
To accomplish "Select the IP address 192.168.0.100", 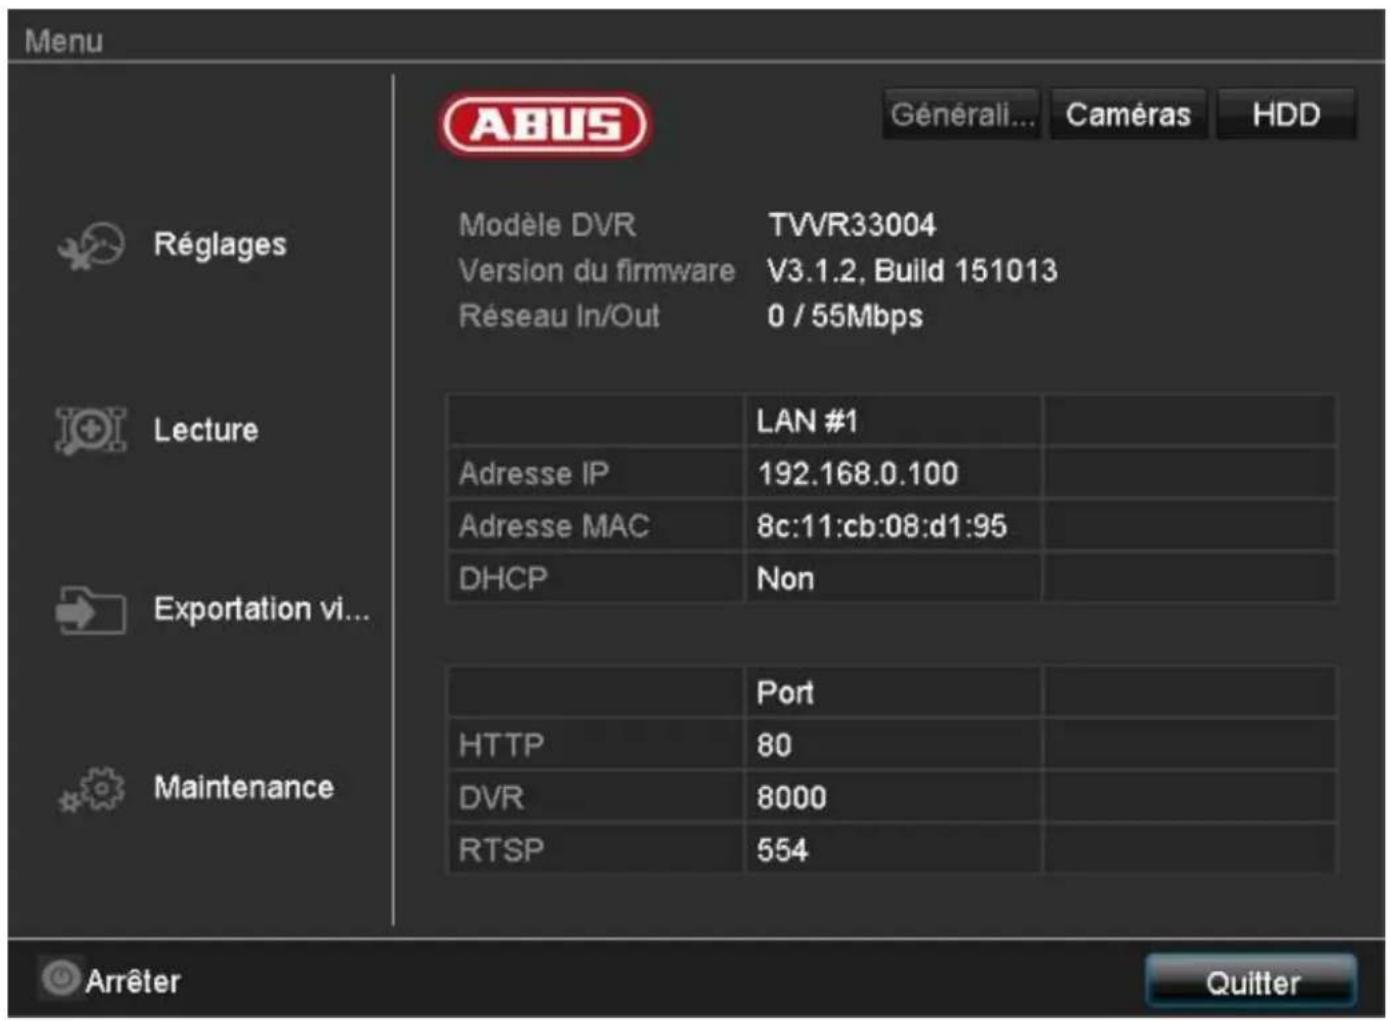I will click(858, 473).
